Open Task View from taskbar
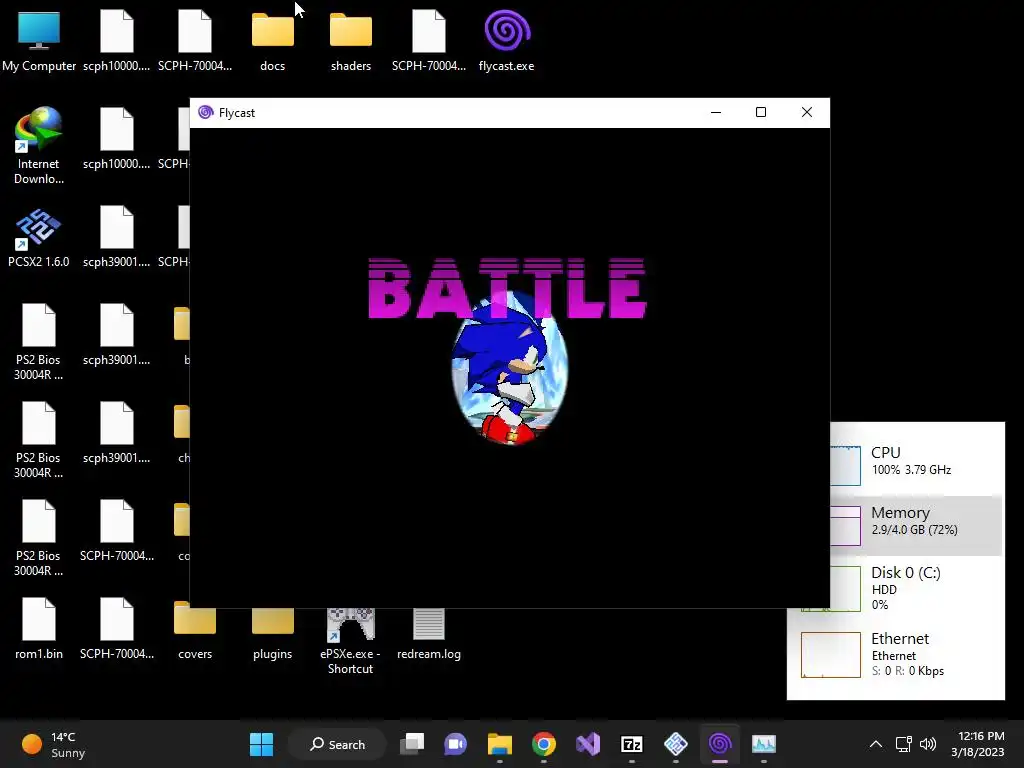Viewport: 1024px width, 768px height. pos(412,744)
